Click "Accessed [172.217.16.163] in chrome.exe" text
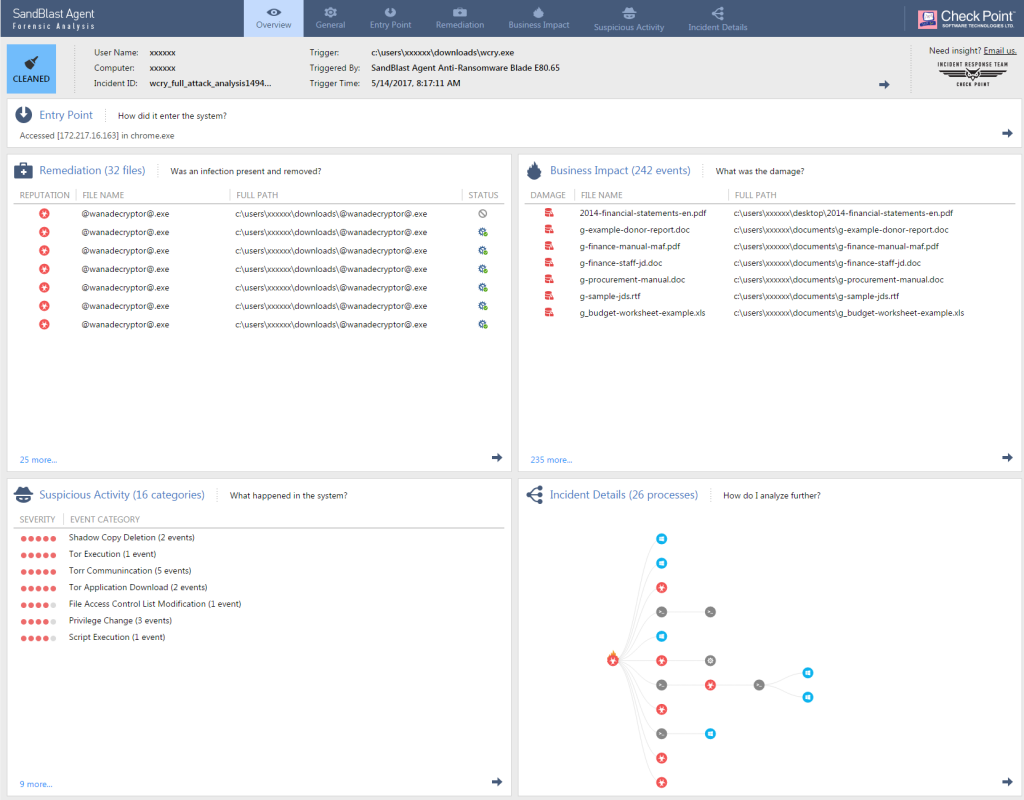Image resolution: width=1024 pixels, height=800 pixels. [97, 136]
